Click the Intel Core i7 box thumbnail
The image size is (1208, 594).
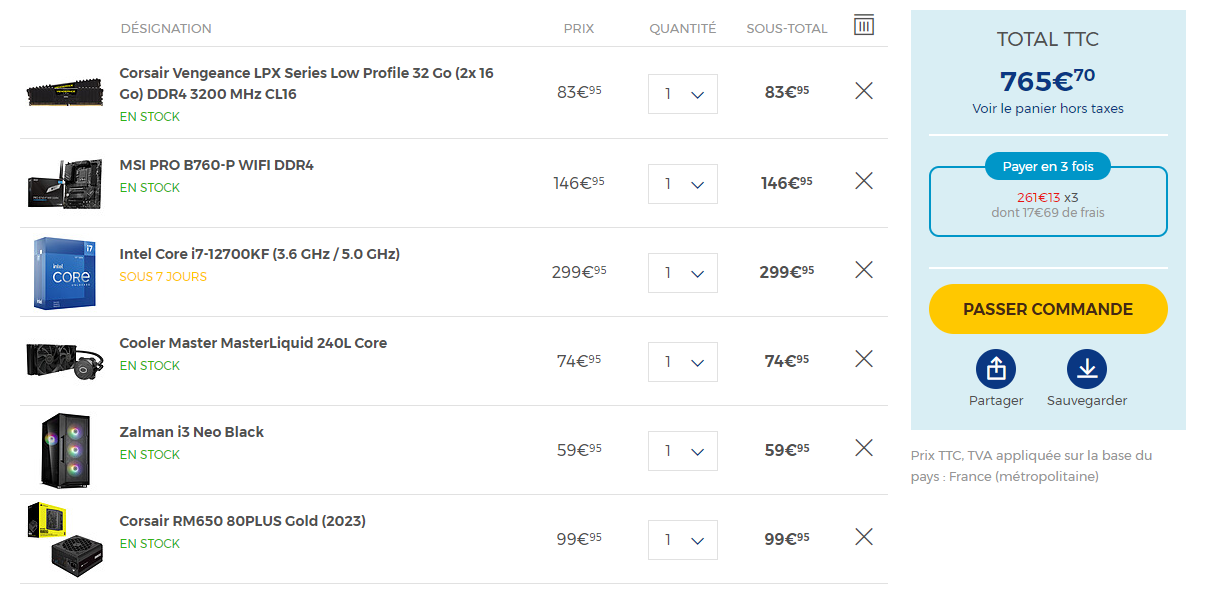point(65,273)
